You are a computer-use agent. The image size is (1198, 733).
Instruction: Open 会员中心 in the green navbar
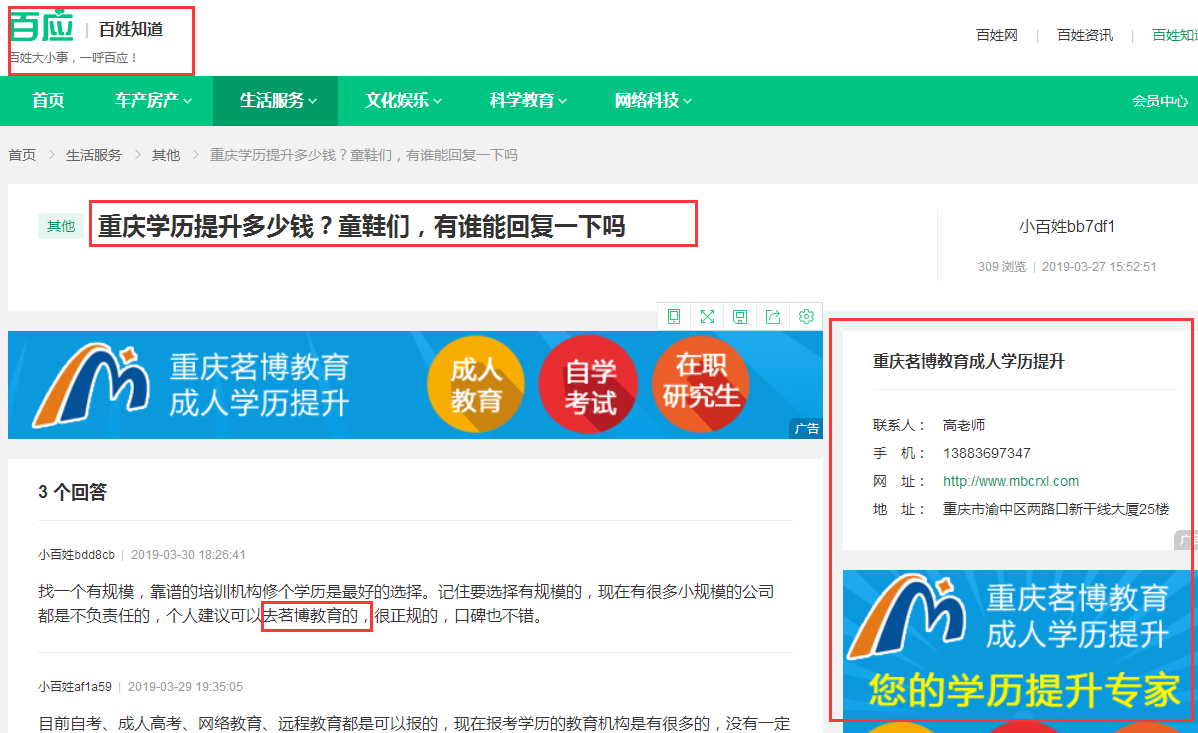click(1160, 101)
